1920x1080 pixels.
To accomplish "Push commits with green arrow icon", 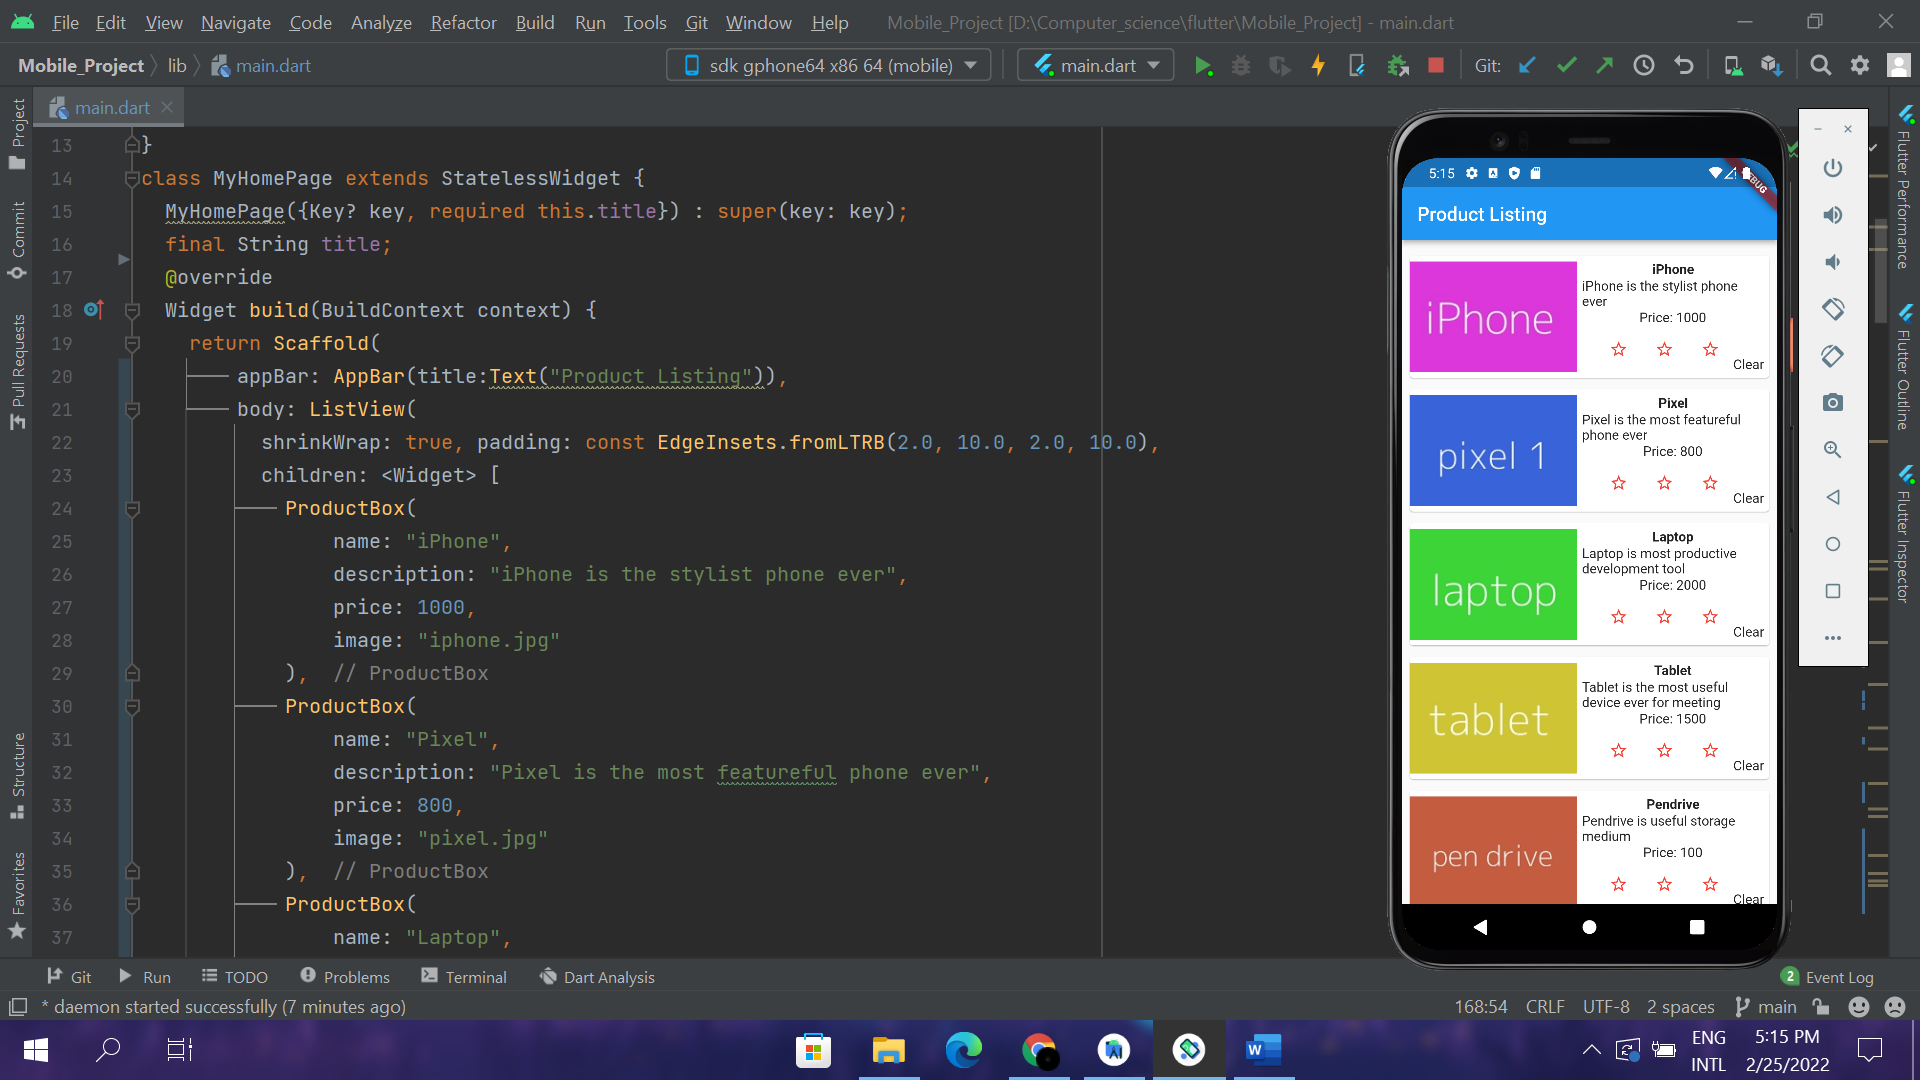I will (1604, 64).
